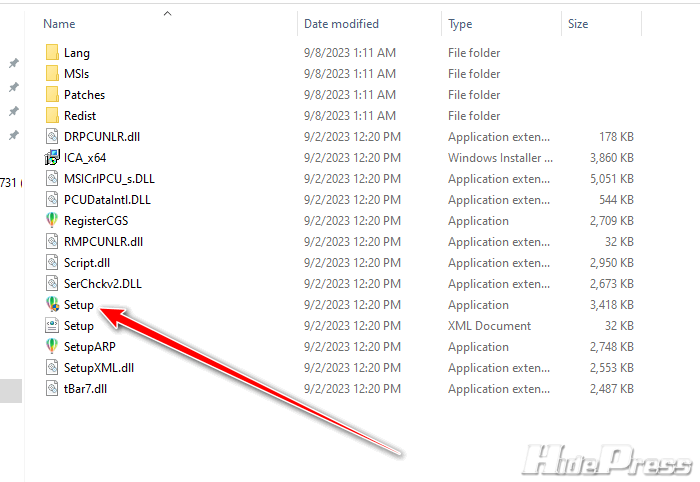Open the Lang folder icon
The height and width of the screenshot is (482, 700).
[53, 53]
